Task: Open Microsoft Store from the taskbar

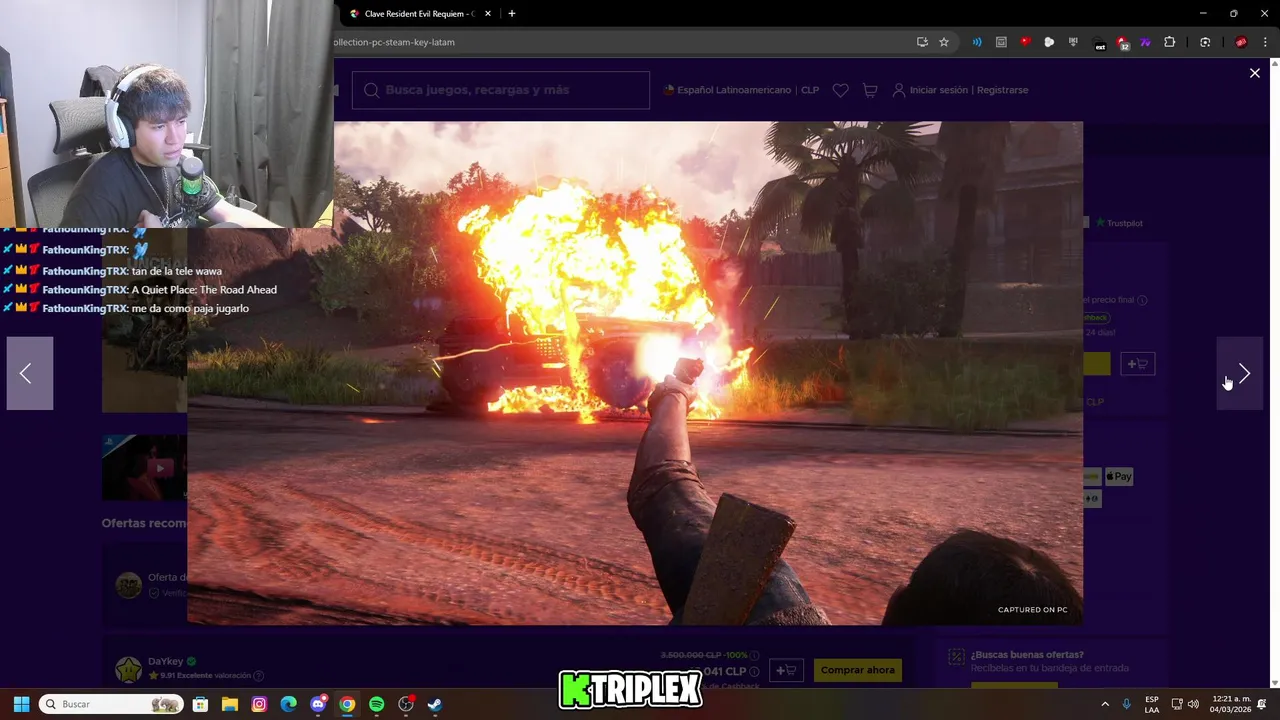Action: (x=200, y=704)
